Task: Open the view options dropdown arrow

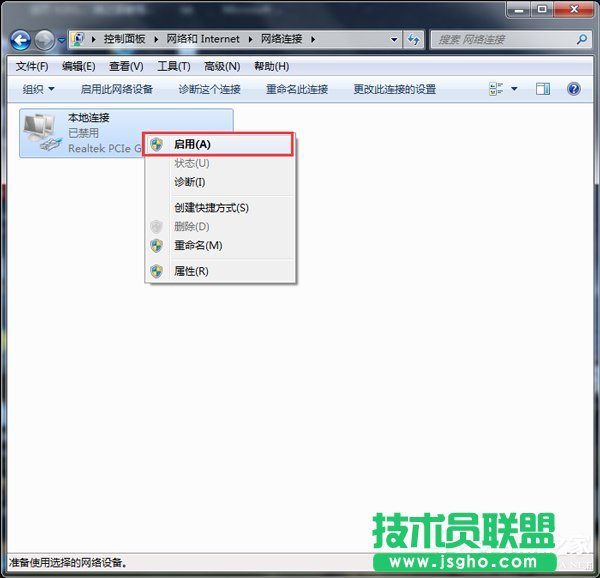Action: click(514, 89)
